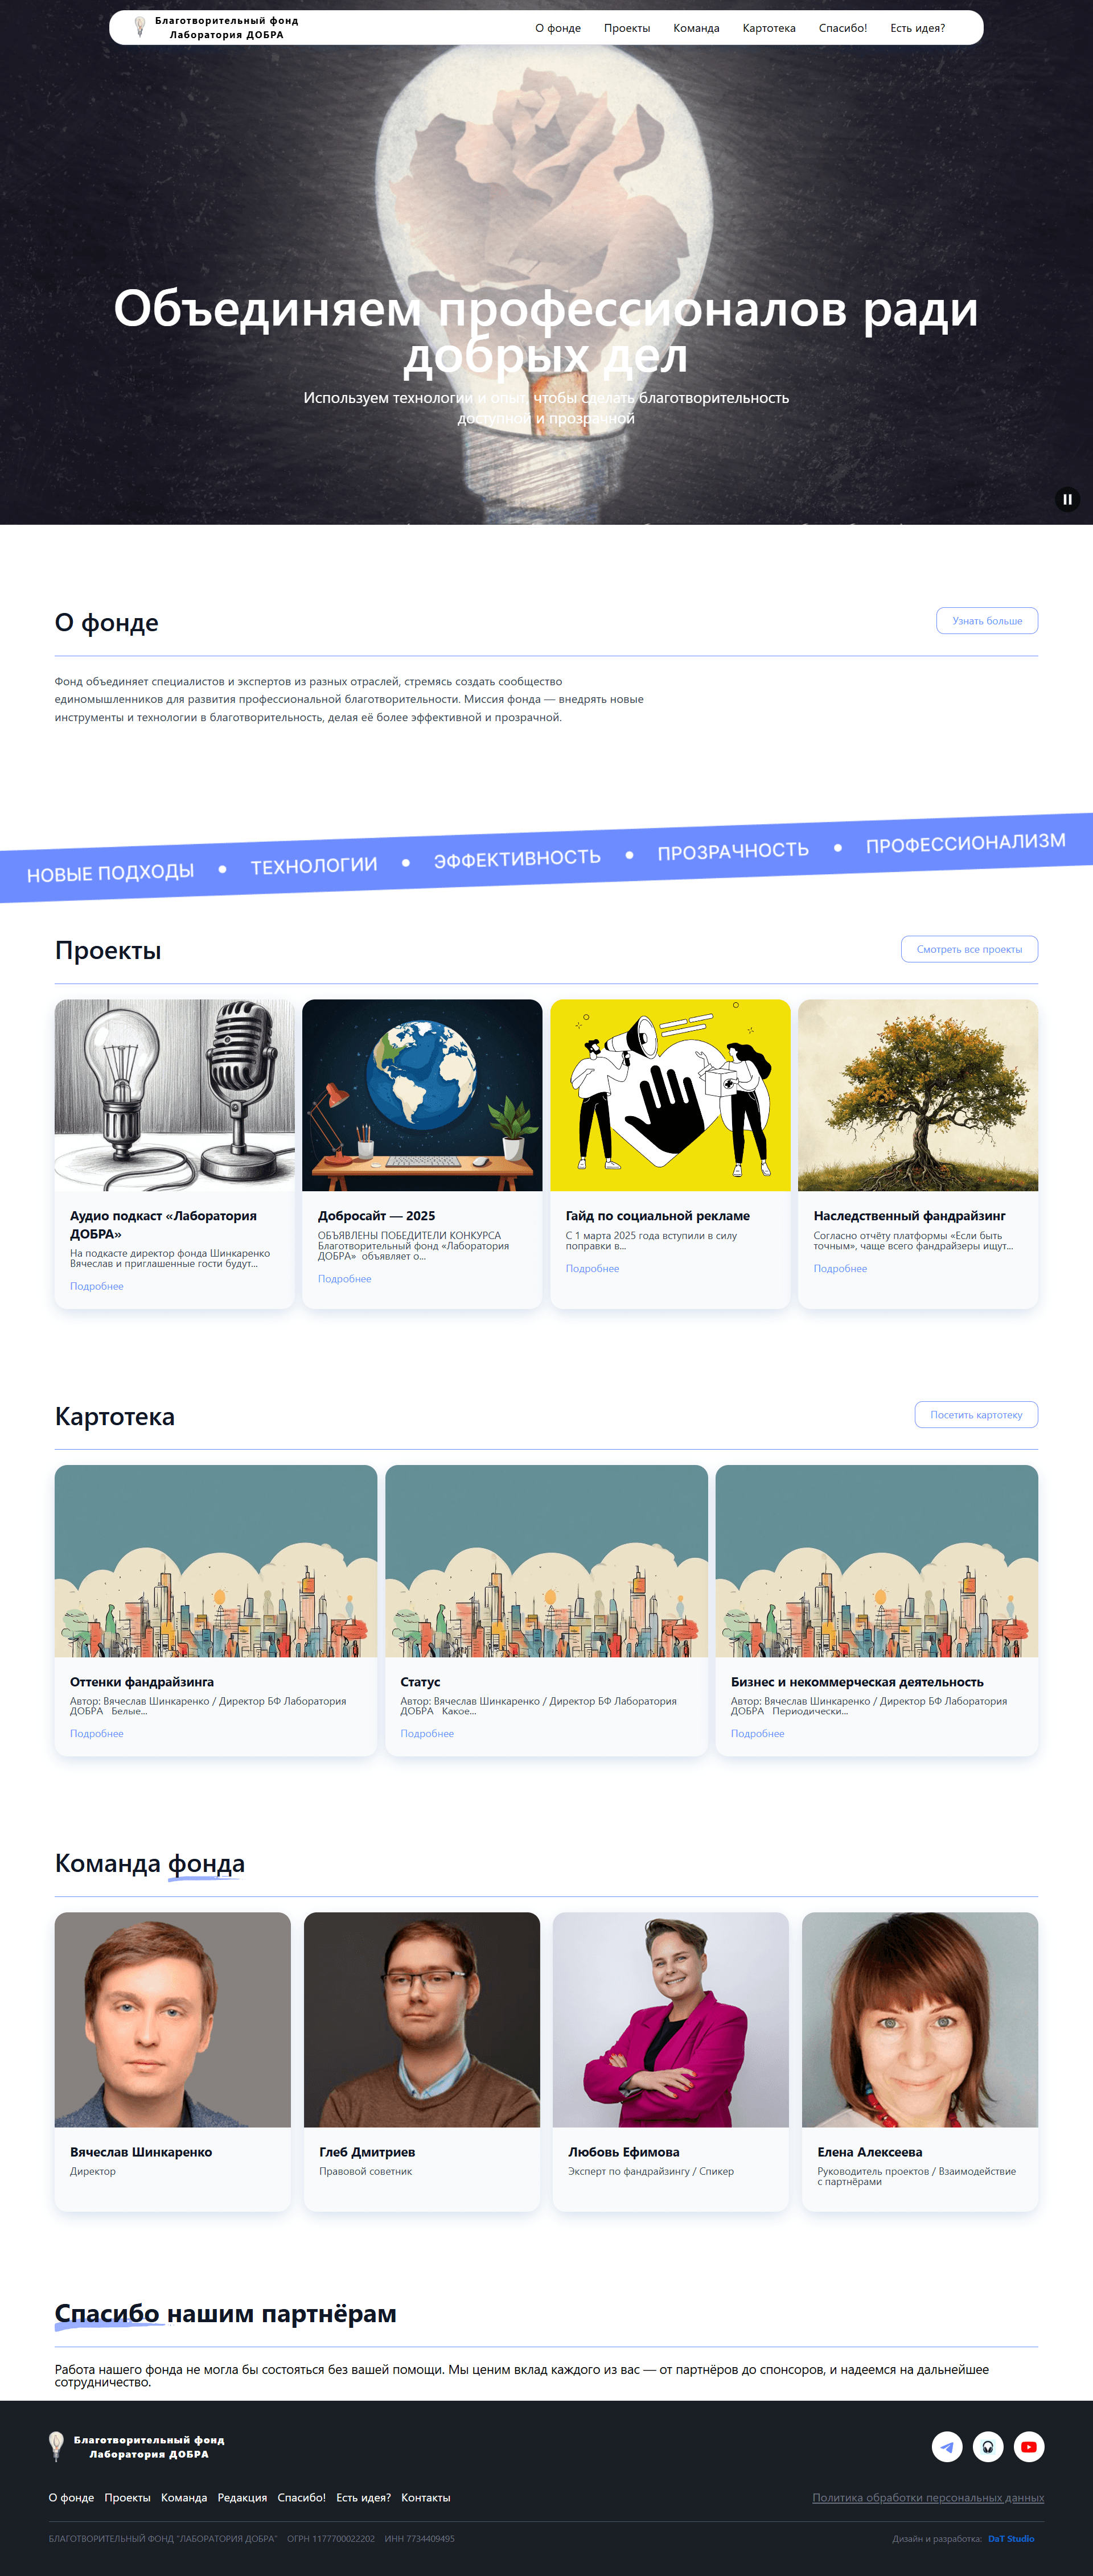The image size is (1093, 2576).
Task: Open Политика обработки персональных данных link
Action: click(x=927, y=2497)
